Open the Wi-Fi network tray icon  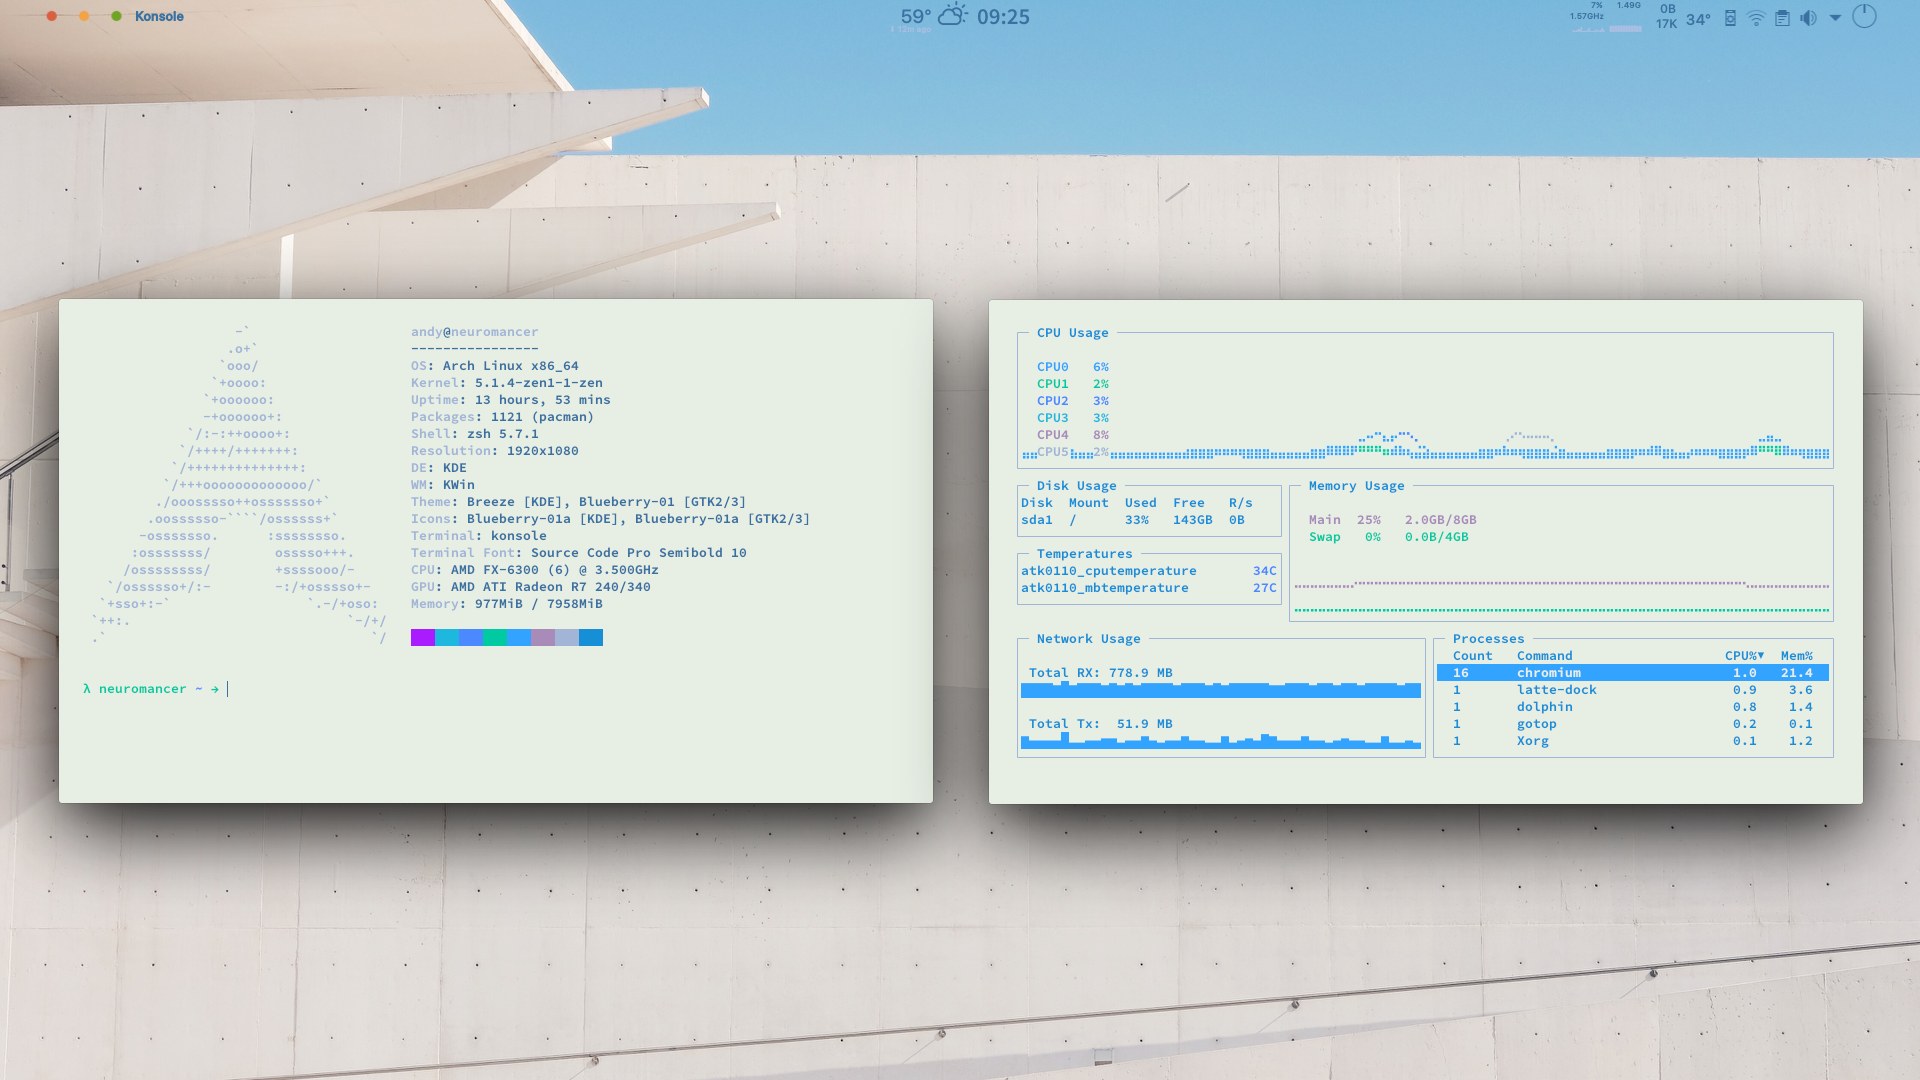pos(1756,18)
